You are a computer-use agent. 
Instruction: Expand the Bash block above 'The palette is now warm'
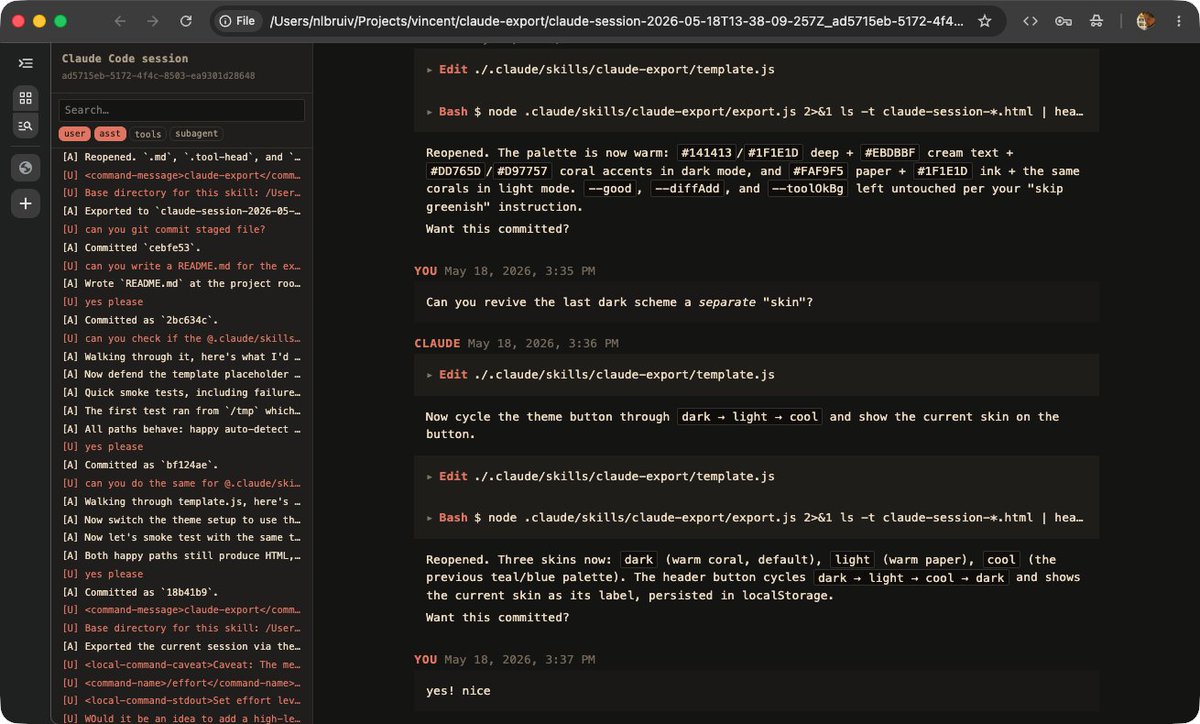[757, 112]
